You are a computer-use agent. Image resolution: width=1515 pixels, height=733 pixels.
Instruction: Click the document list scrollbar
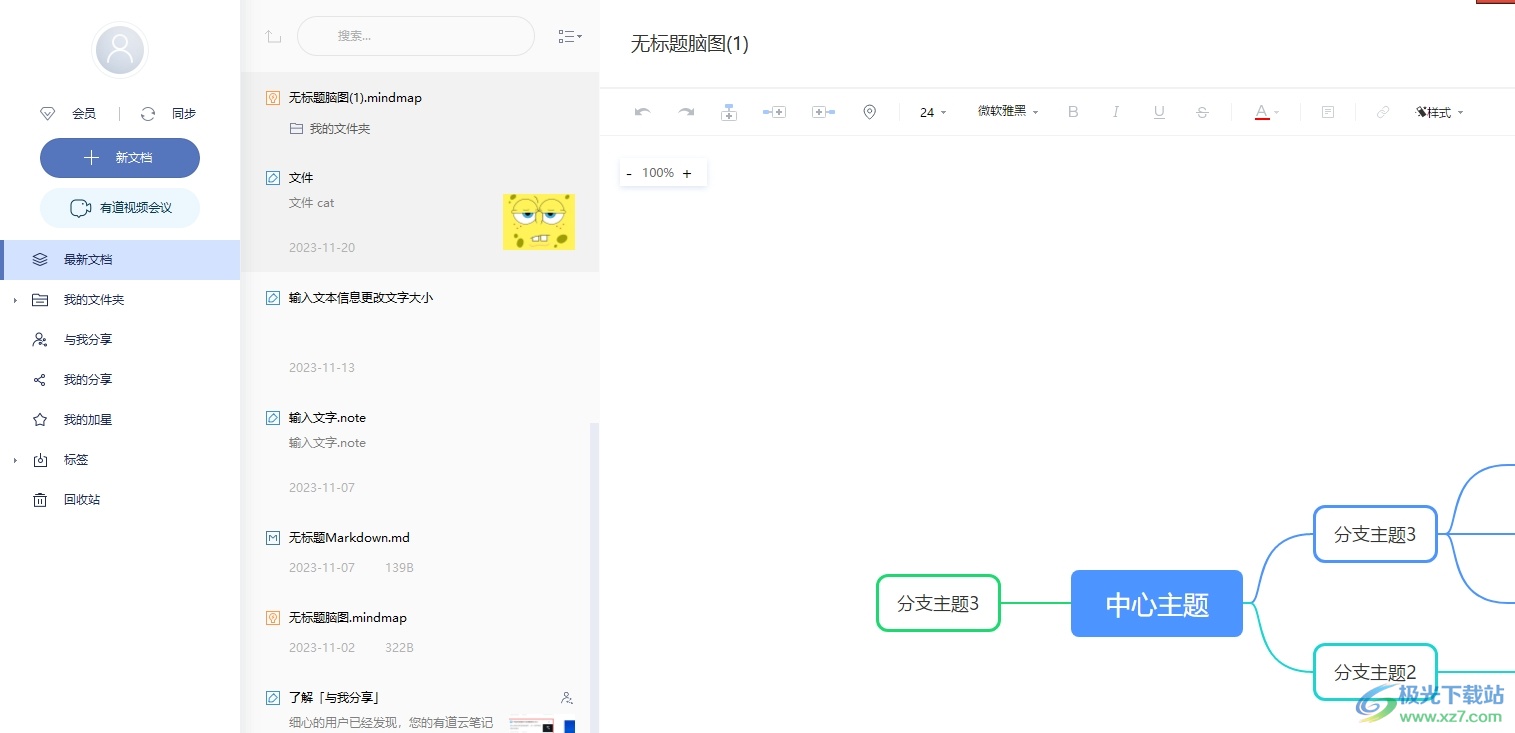point(594,577)
